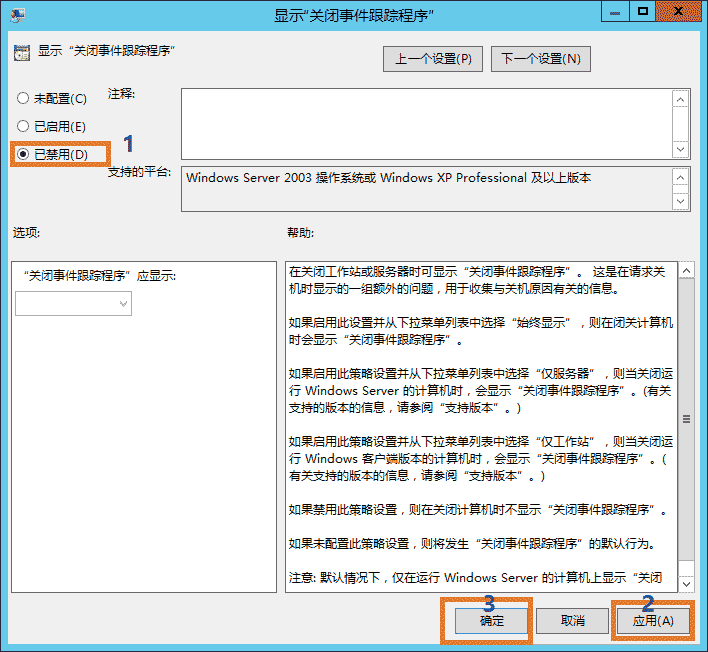
Task: Click help pane scroll up arrow
Action: coord(686,270)
